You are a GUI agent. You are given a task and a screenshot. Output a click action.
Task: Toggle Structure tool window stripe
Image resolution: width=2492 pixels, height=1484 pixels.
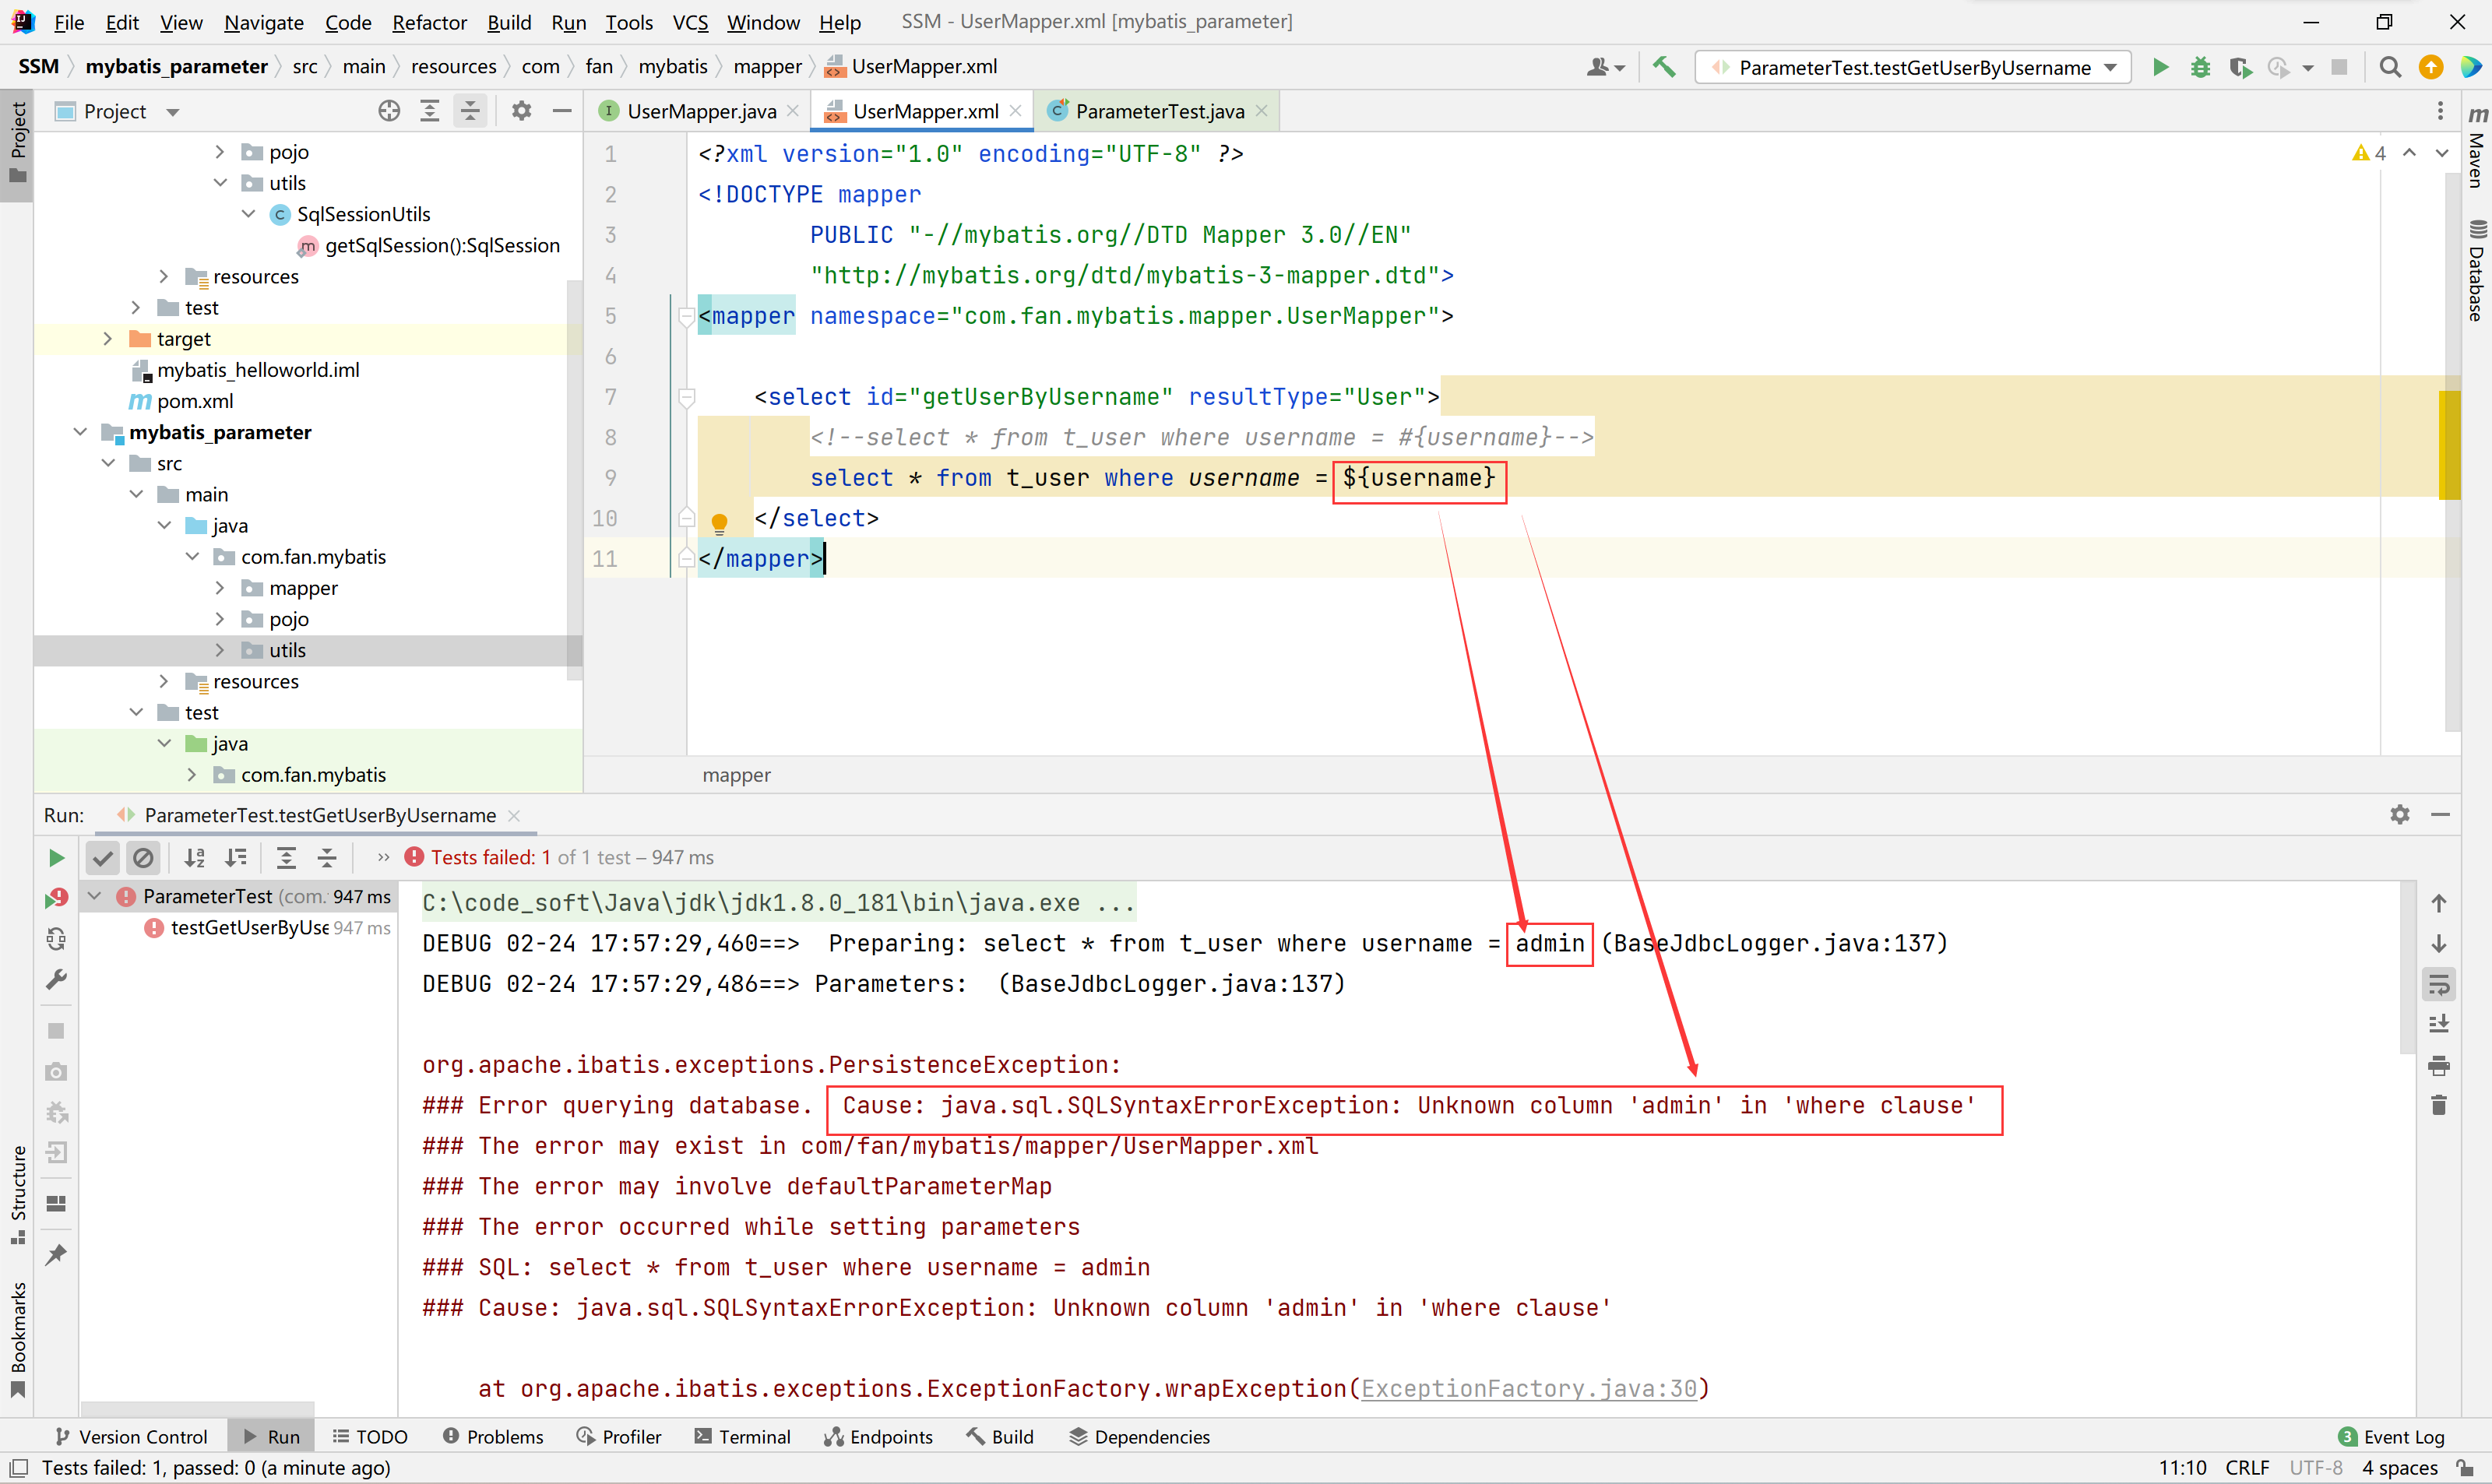17,1194
